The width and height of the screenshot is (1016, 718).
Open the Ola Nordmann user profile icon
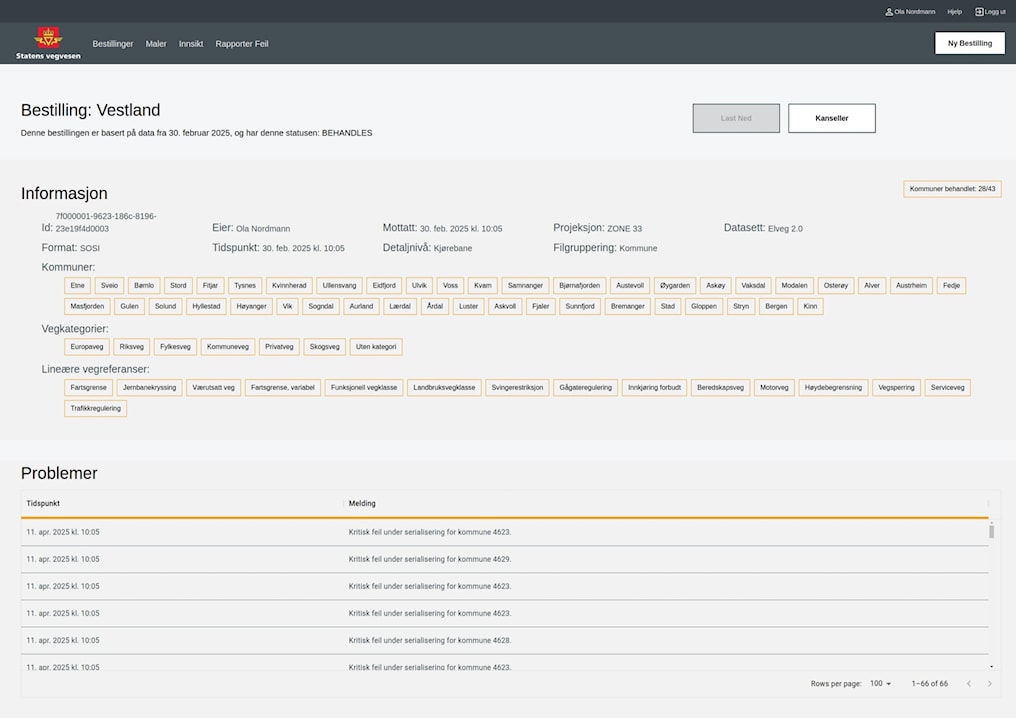889,12
